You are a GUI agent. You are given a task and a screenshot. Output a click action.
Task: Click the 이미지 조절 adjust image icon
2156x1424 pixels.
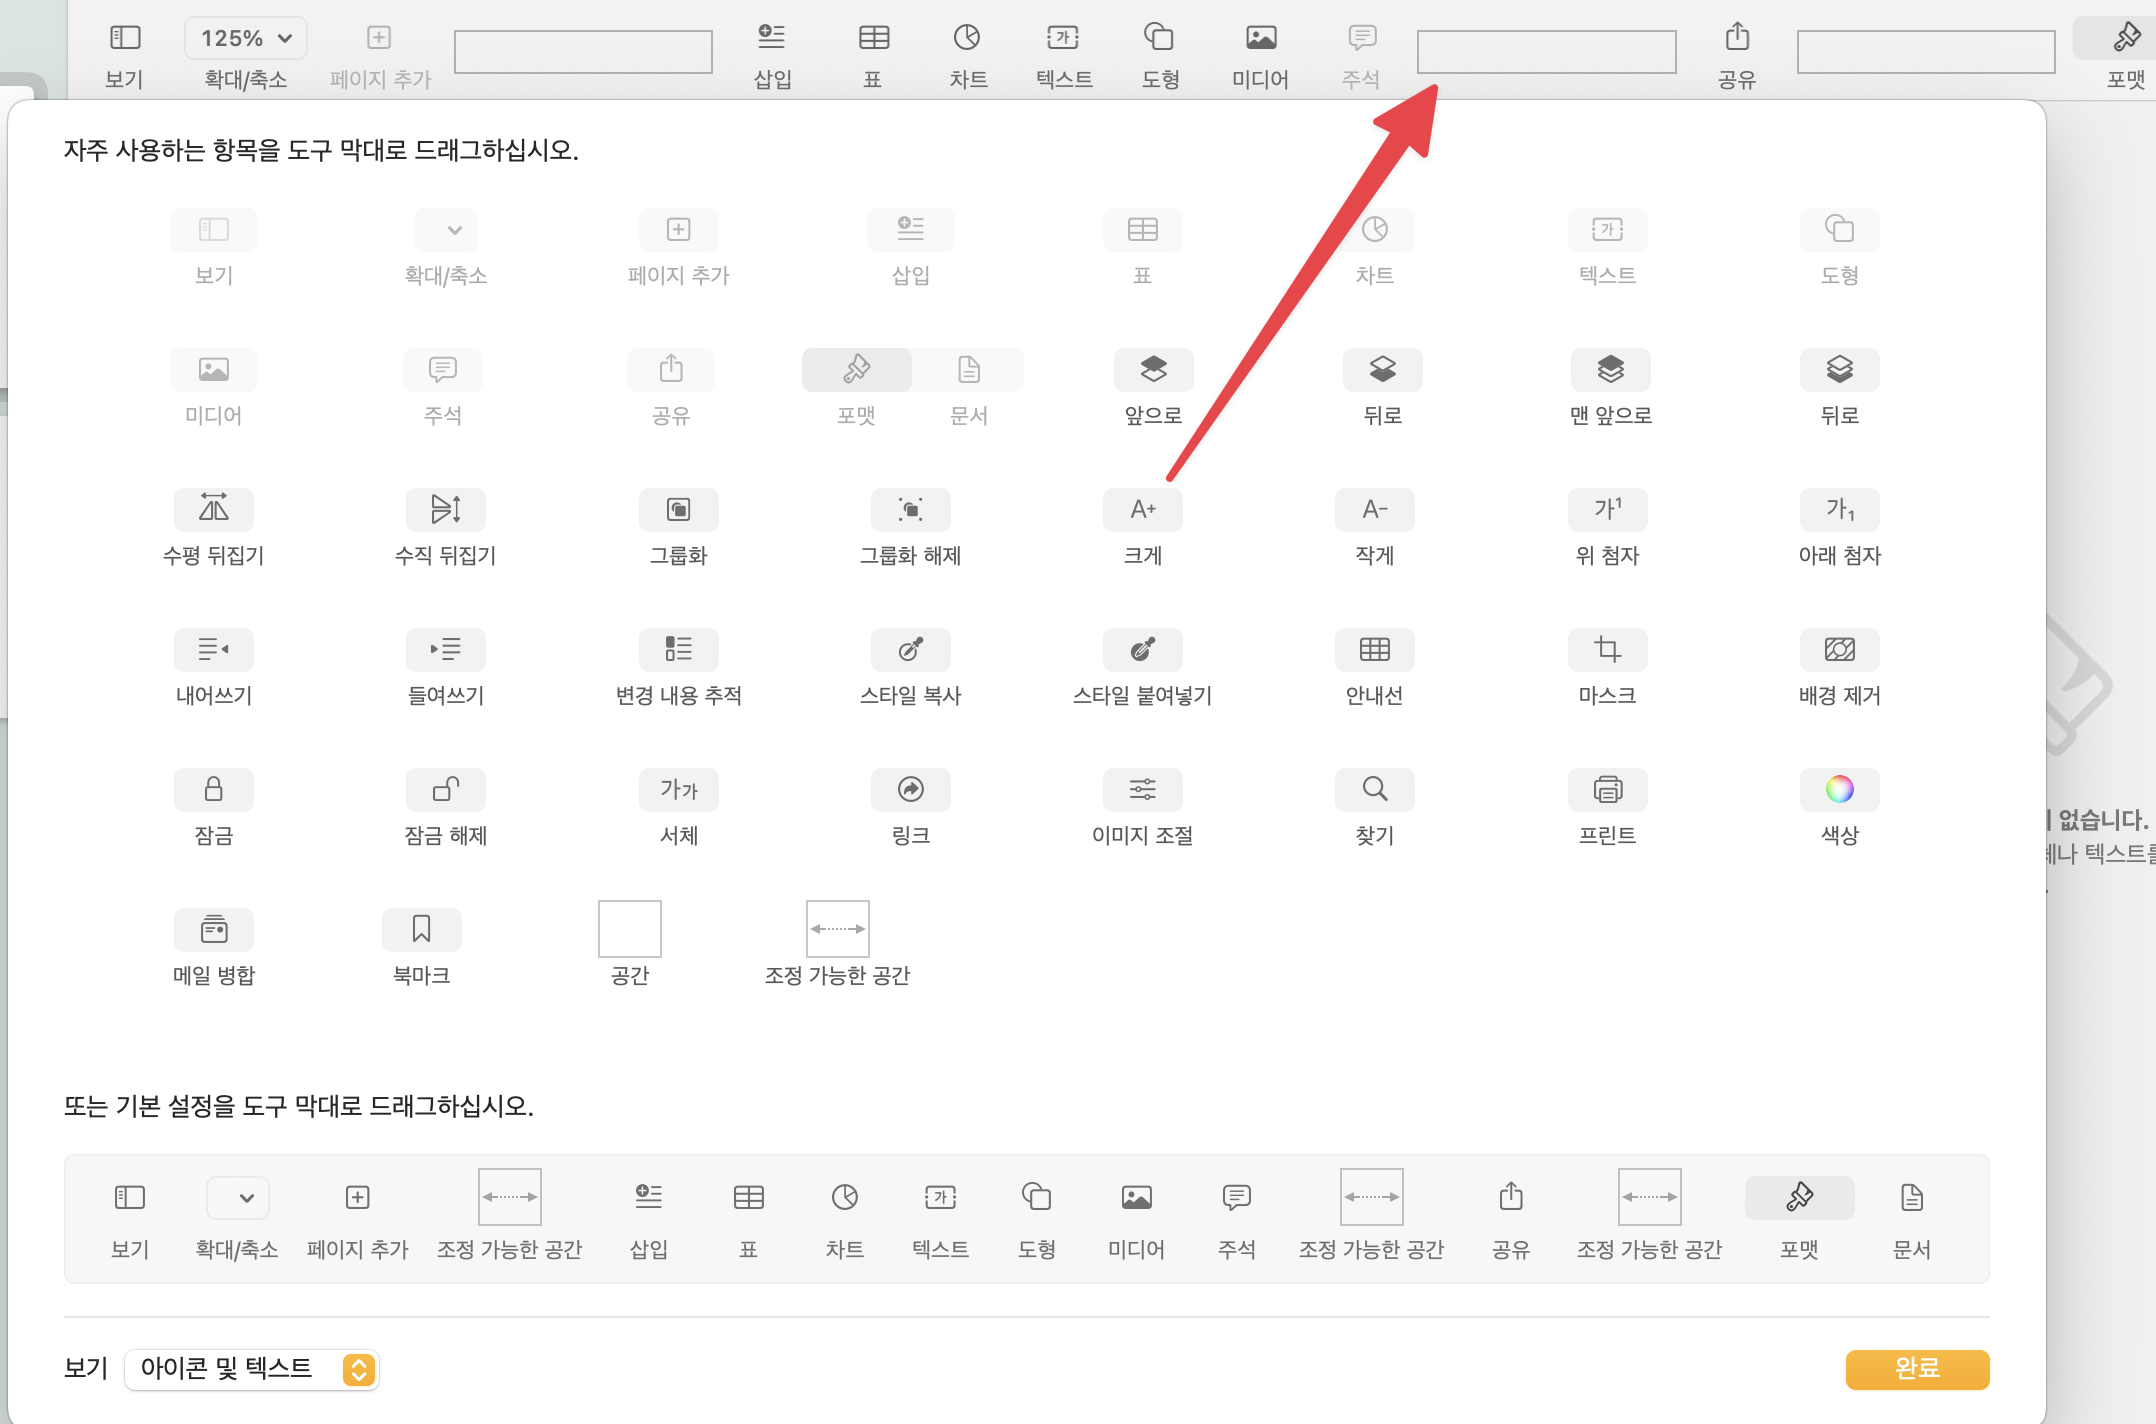click(1142, 790)
